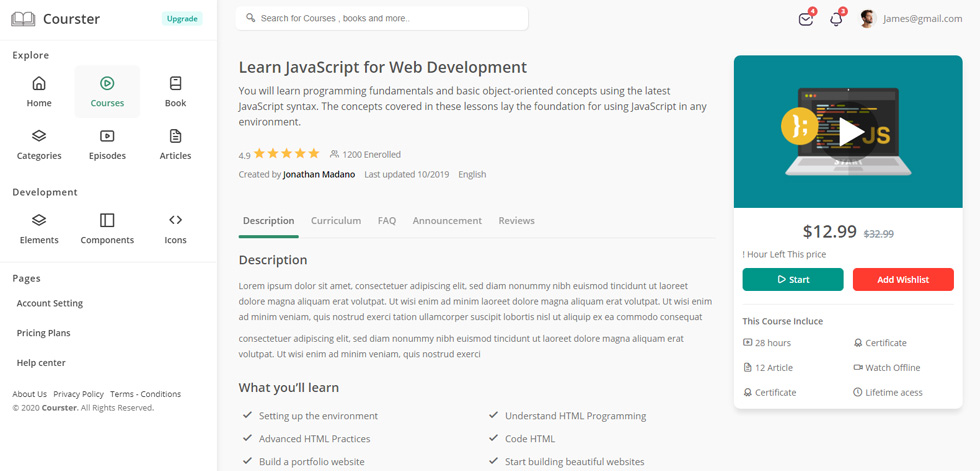This screenshot has height=471, width=980.
Task: Open Categories from the sidebar
Action: click(x=39, y=145)
